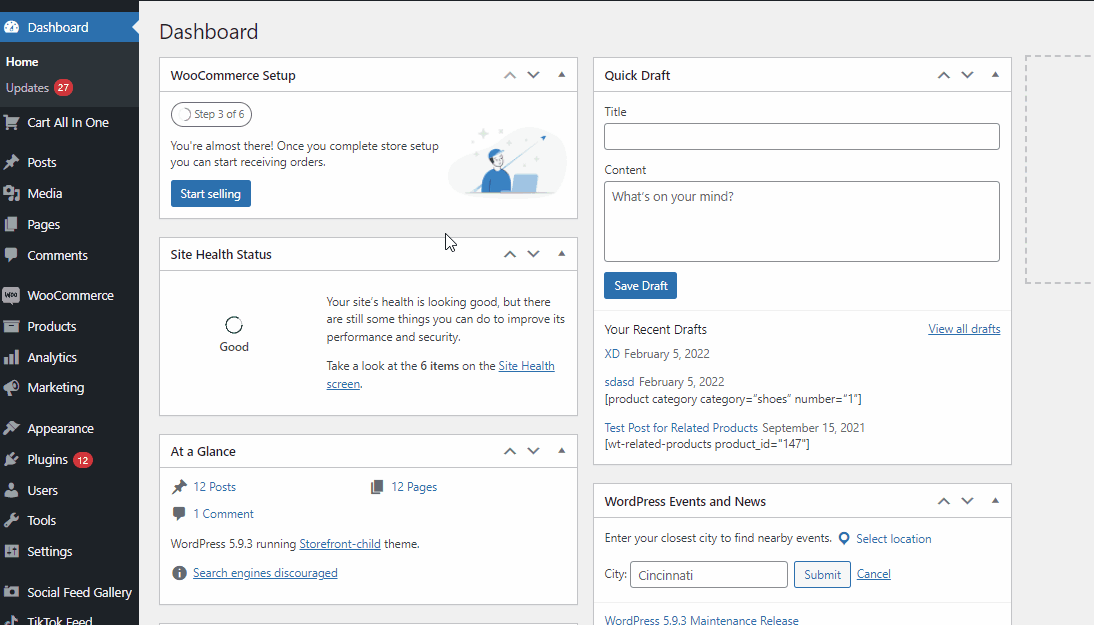Image resolution: width=1094 pixels, height=625 pixels.
Task: Click the Dashboard gauge icon in sidebar
Action: (x=11, y=27)
